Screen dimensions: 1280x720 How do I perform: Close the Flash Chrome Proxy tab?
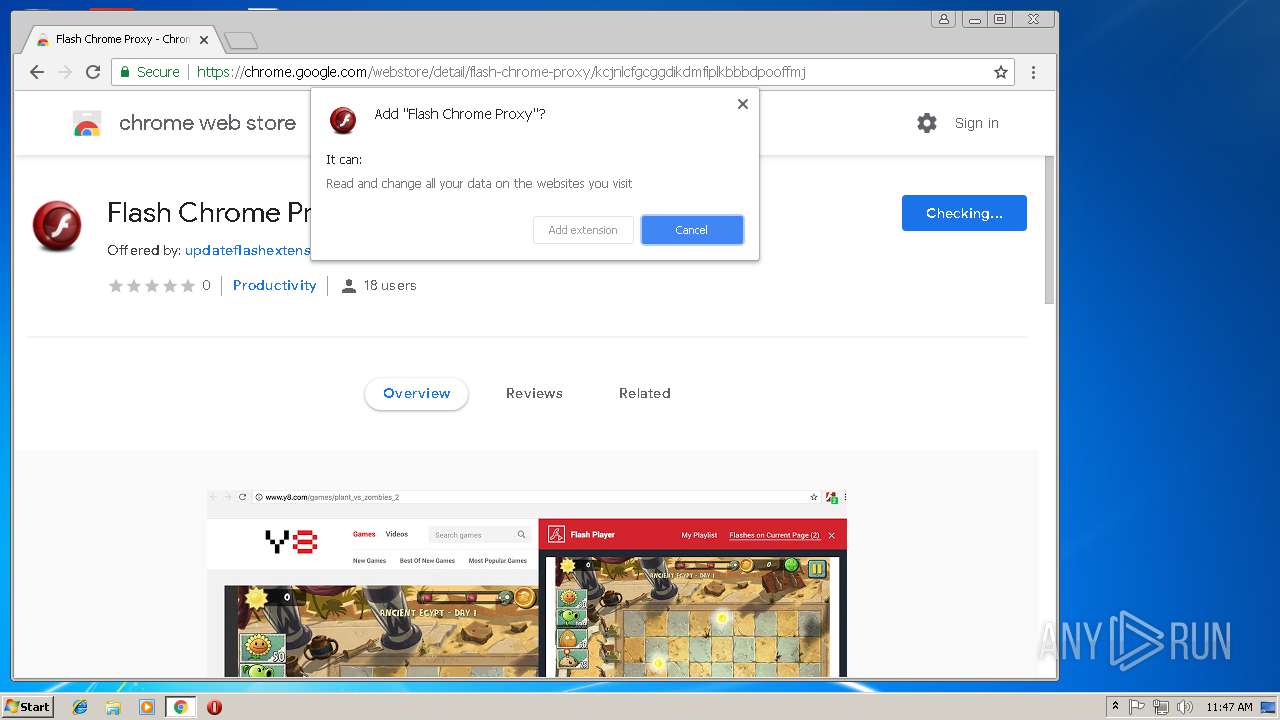204,40
